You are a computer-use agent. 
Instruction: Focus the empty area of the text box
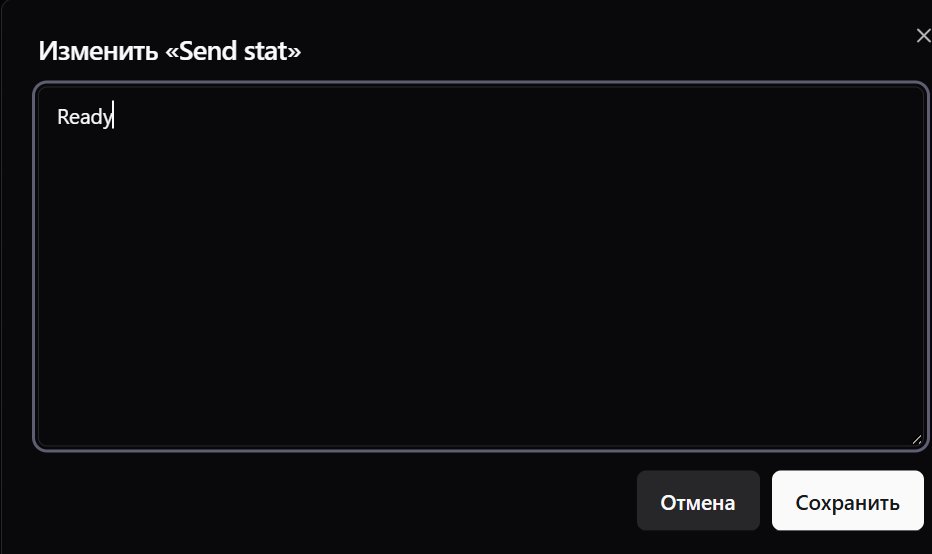point(478,300)
